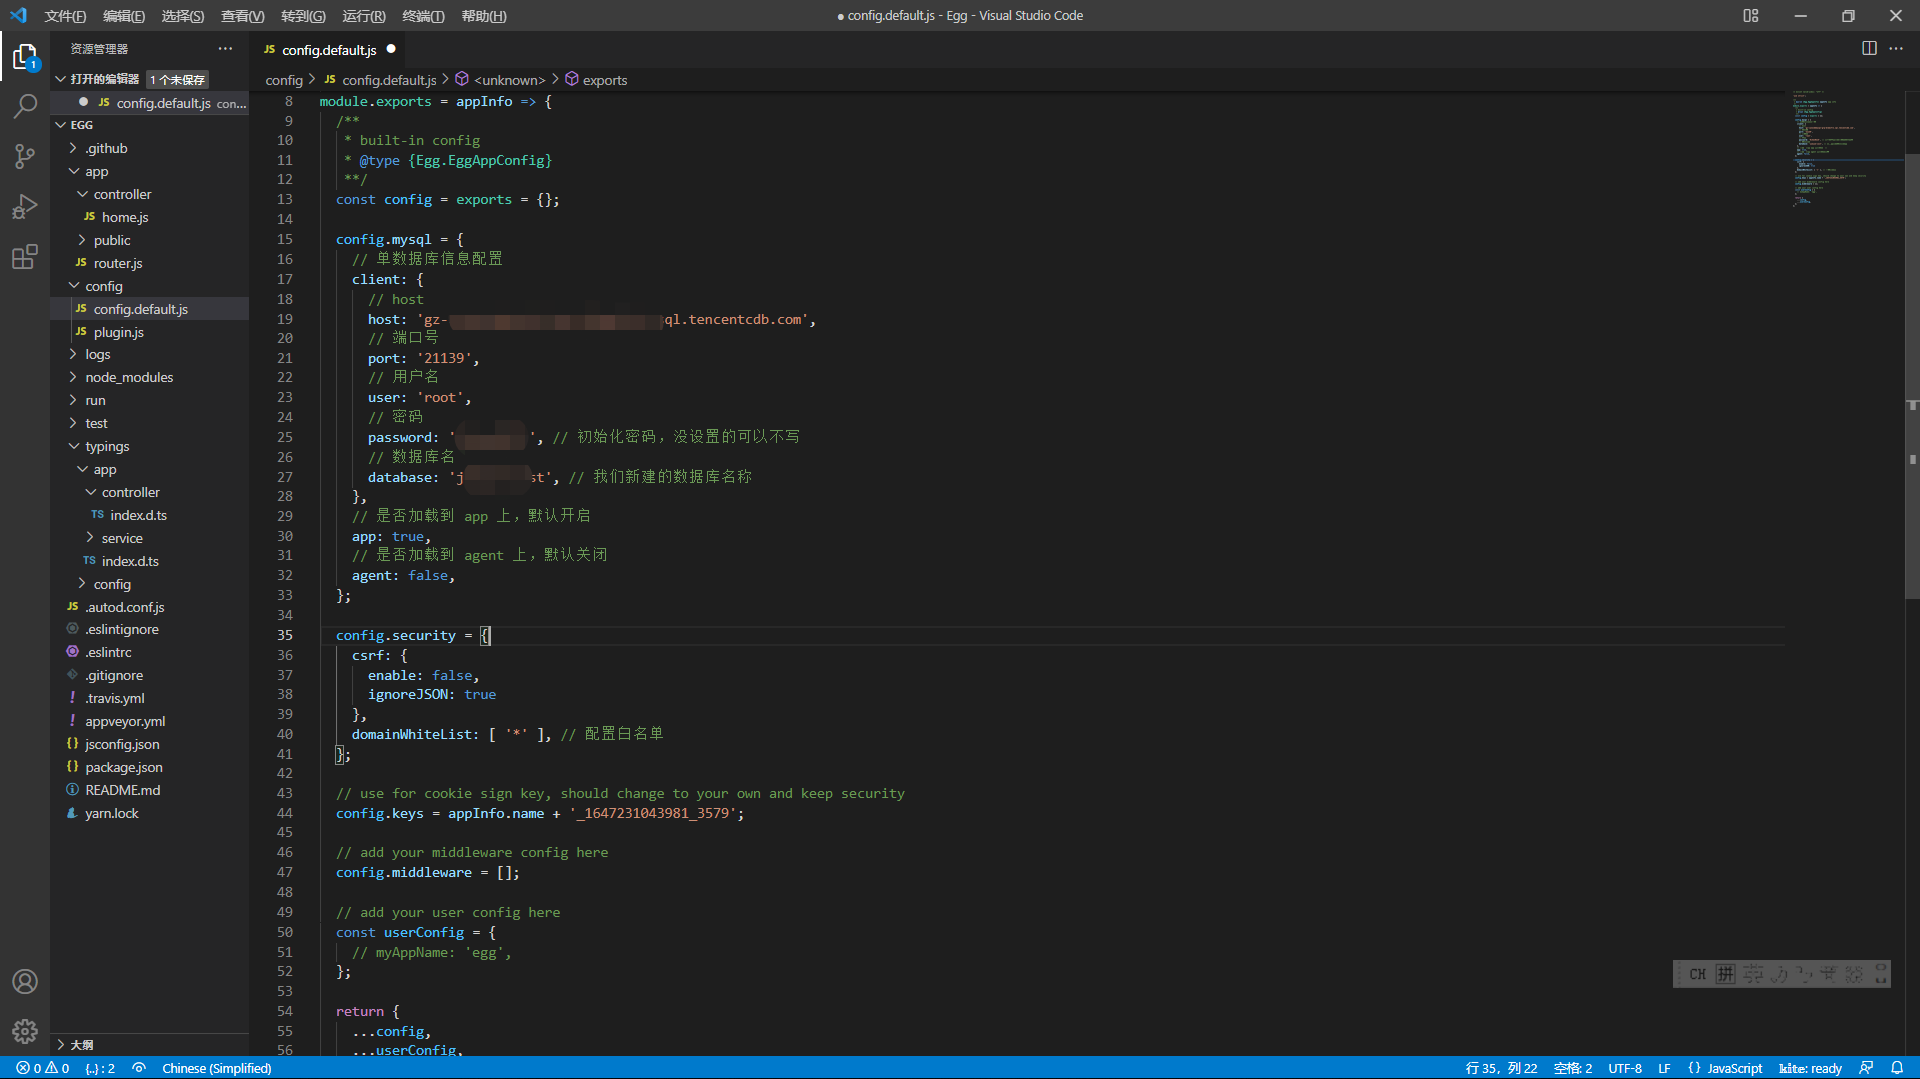Click config.default.js in Open Editors list

pyautogui.click(x=163, y=102)
